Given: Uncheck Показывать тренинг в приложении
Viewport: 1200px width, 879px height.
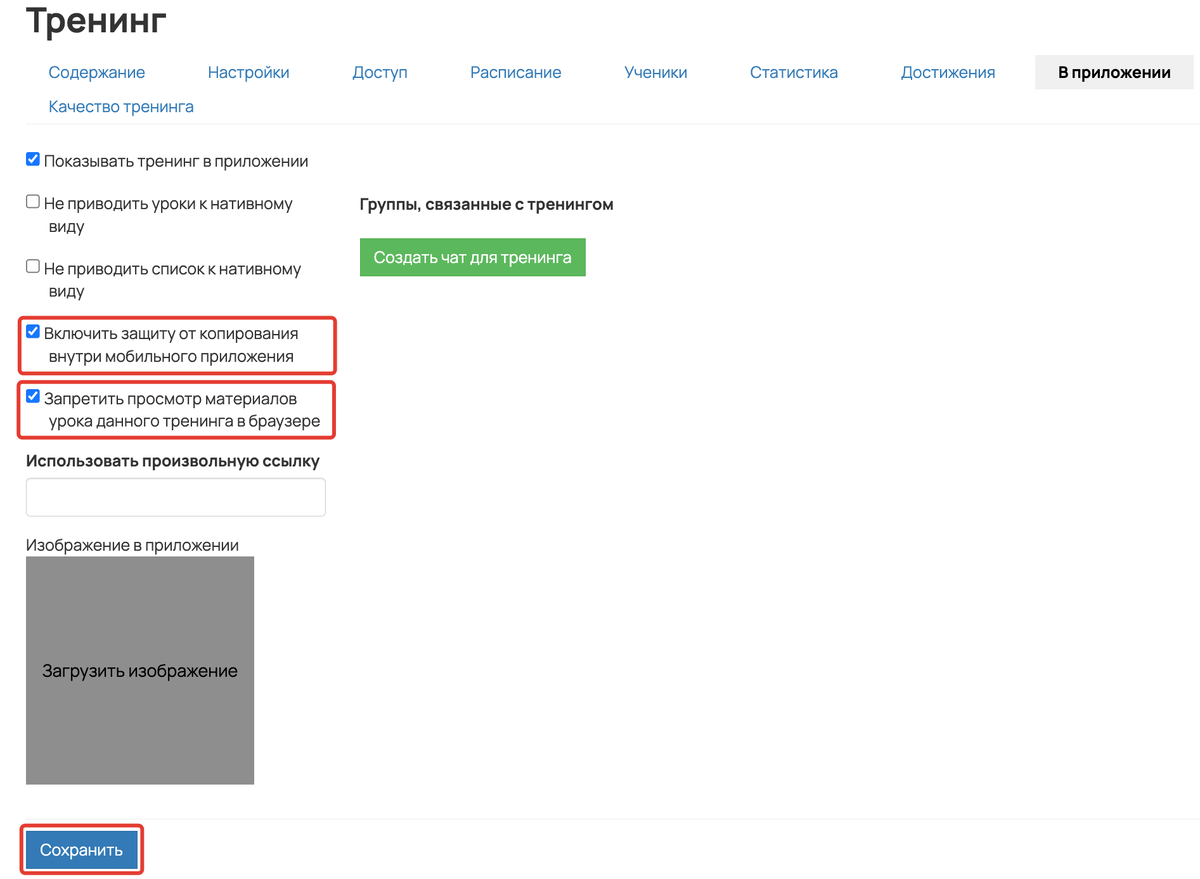Looking at the screenshot, I should [x=33, y=159].
